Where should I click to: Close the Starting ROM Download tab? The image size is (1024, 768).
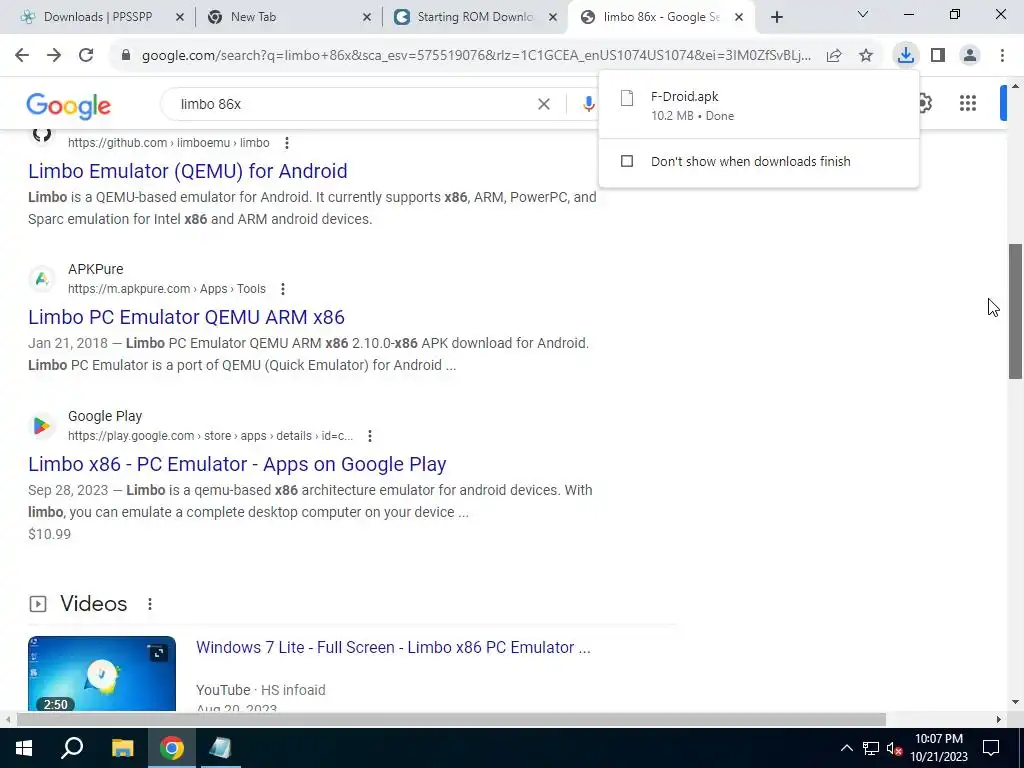pos(553,18)
